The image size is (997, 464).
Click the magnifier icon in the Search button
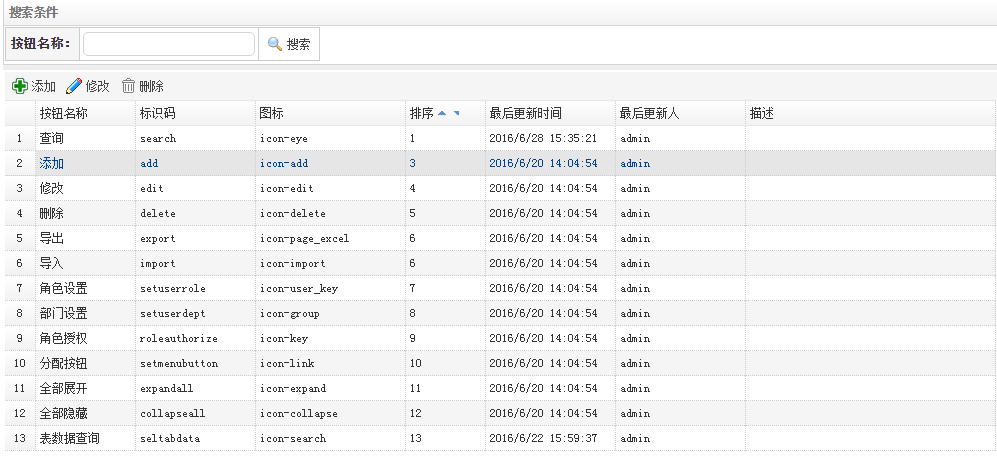click(274, 44)
